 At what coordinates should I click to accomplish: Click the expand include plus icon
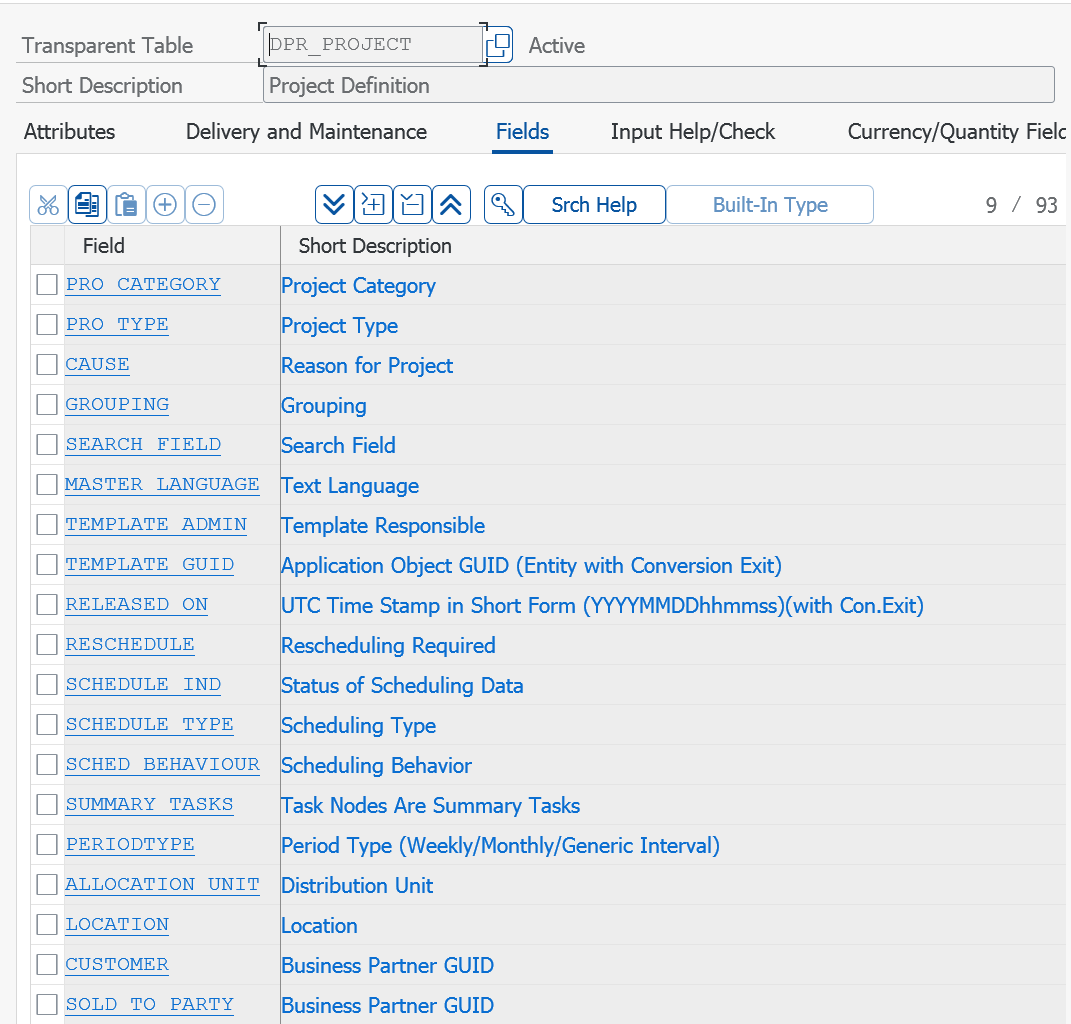(x=373, y=204)
